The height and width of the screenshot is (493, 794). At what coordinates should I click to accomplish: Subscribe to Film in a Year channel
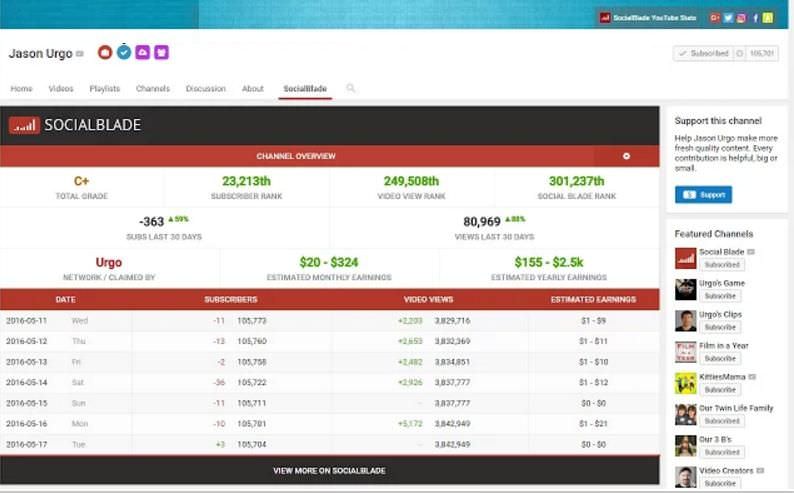pos(720,358)
